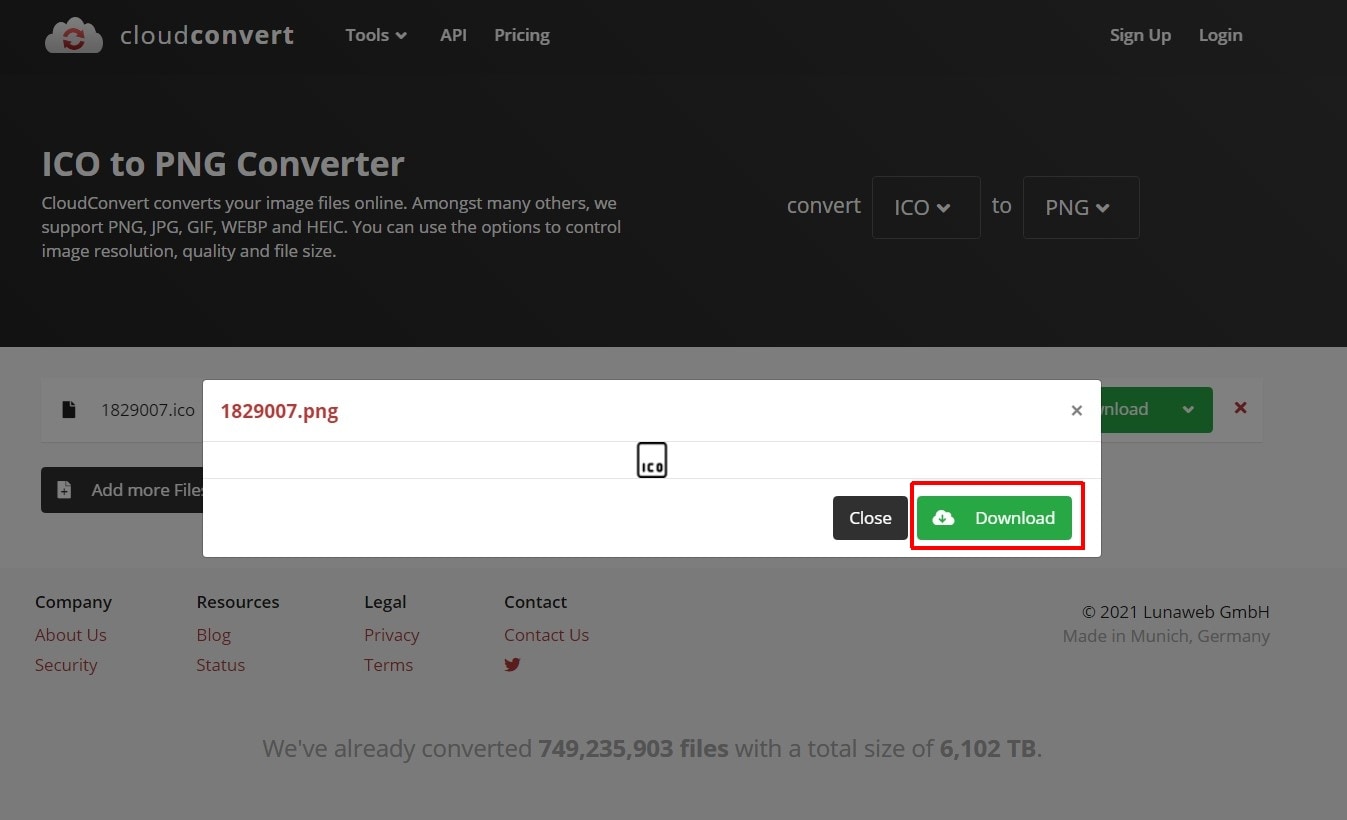The image size is (1347, 820).
Task: Click the cloudconvert brand name text
Action: tap(207, 36)
